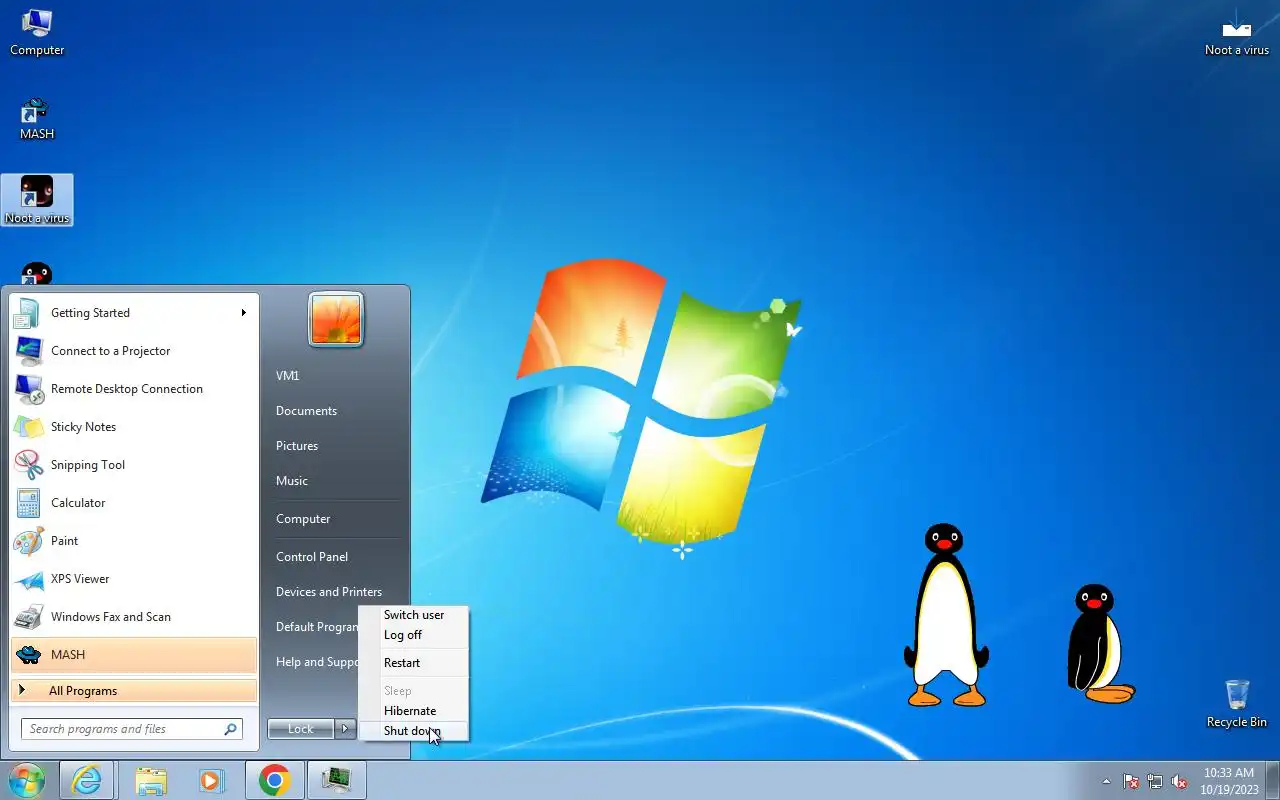
Task: Click the arrow next to Lock button
Action: 345,729
